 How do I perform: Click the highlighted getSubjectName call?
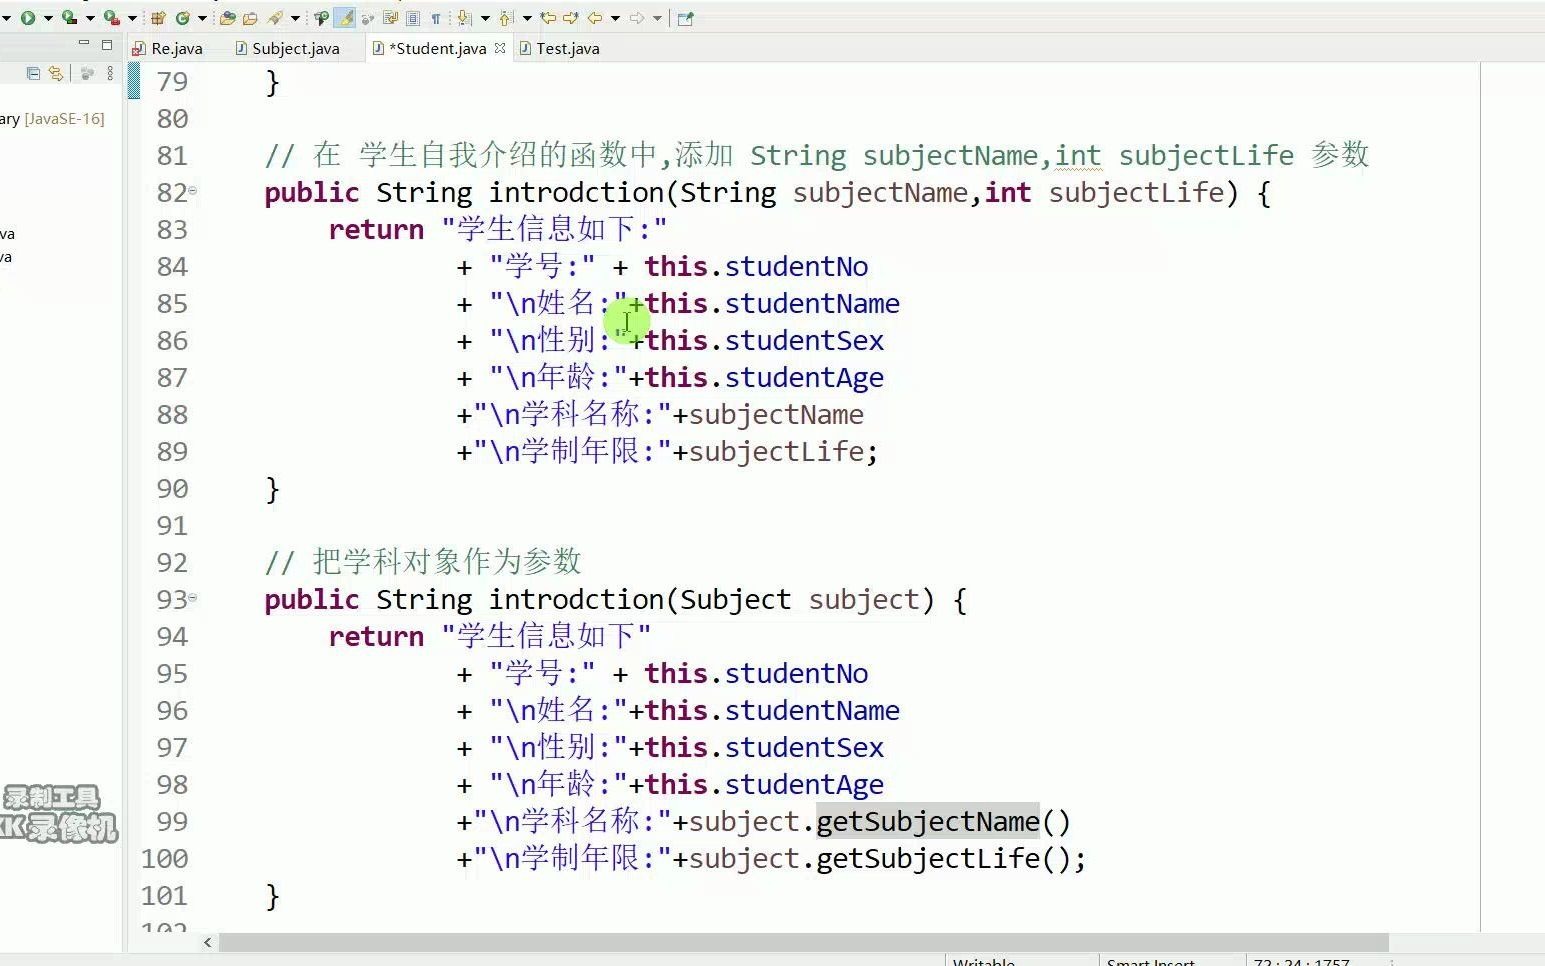click(928, 822)
